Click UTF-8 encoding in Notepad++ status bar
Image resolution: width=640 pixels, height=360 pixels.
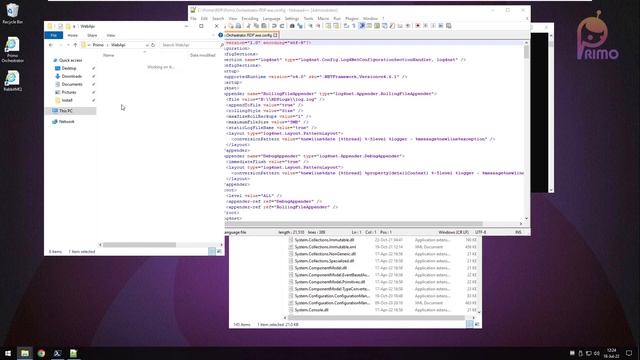coord(480,232)
